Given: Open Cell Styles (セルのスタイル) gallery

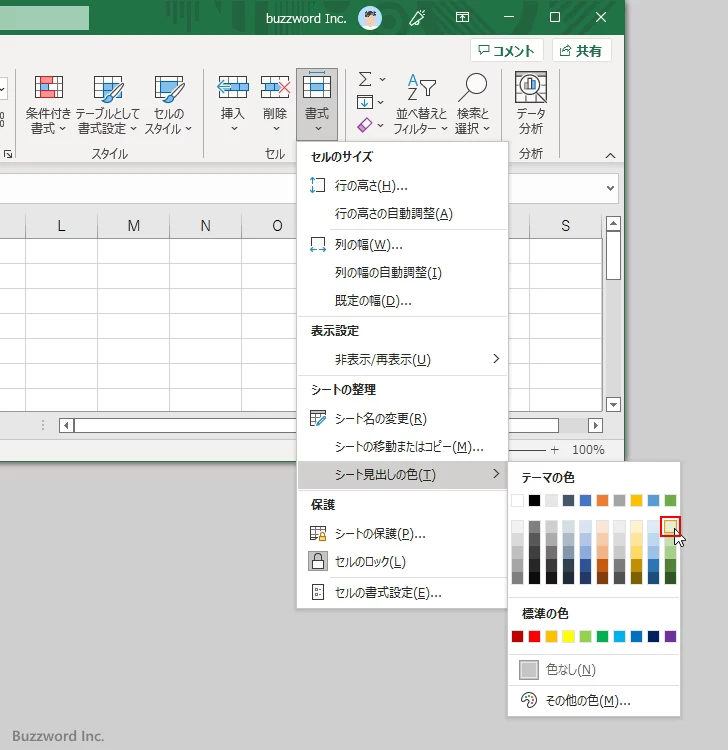Looking at the screenshot, I should coord(168,105).
